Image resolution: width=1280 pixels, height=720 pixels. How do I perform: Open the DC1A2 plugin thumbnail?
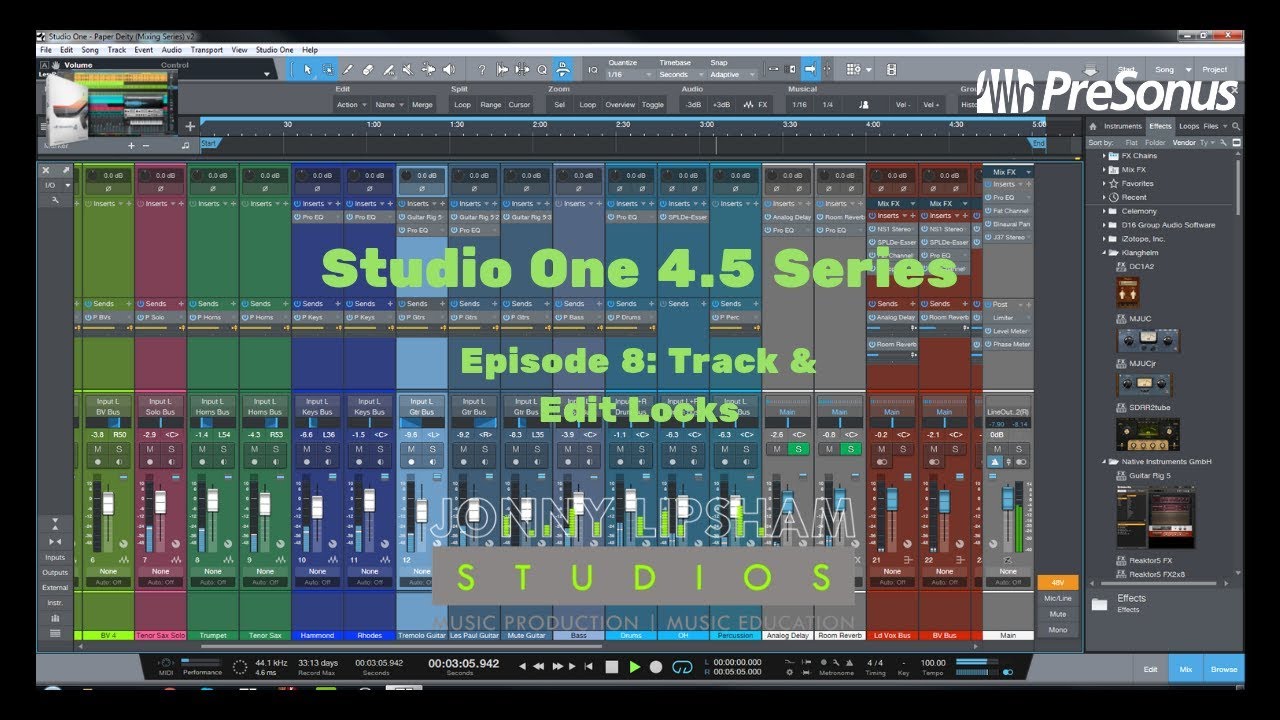coord(1128,292)
